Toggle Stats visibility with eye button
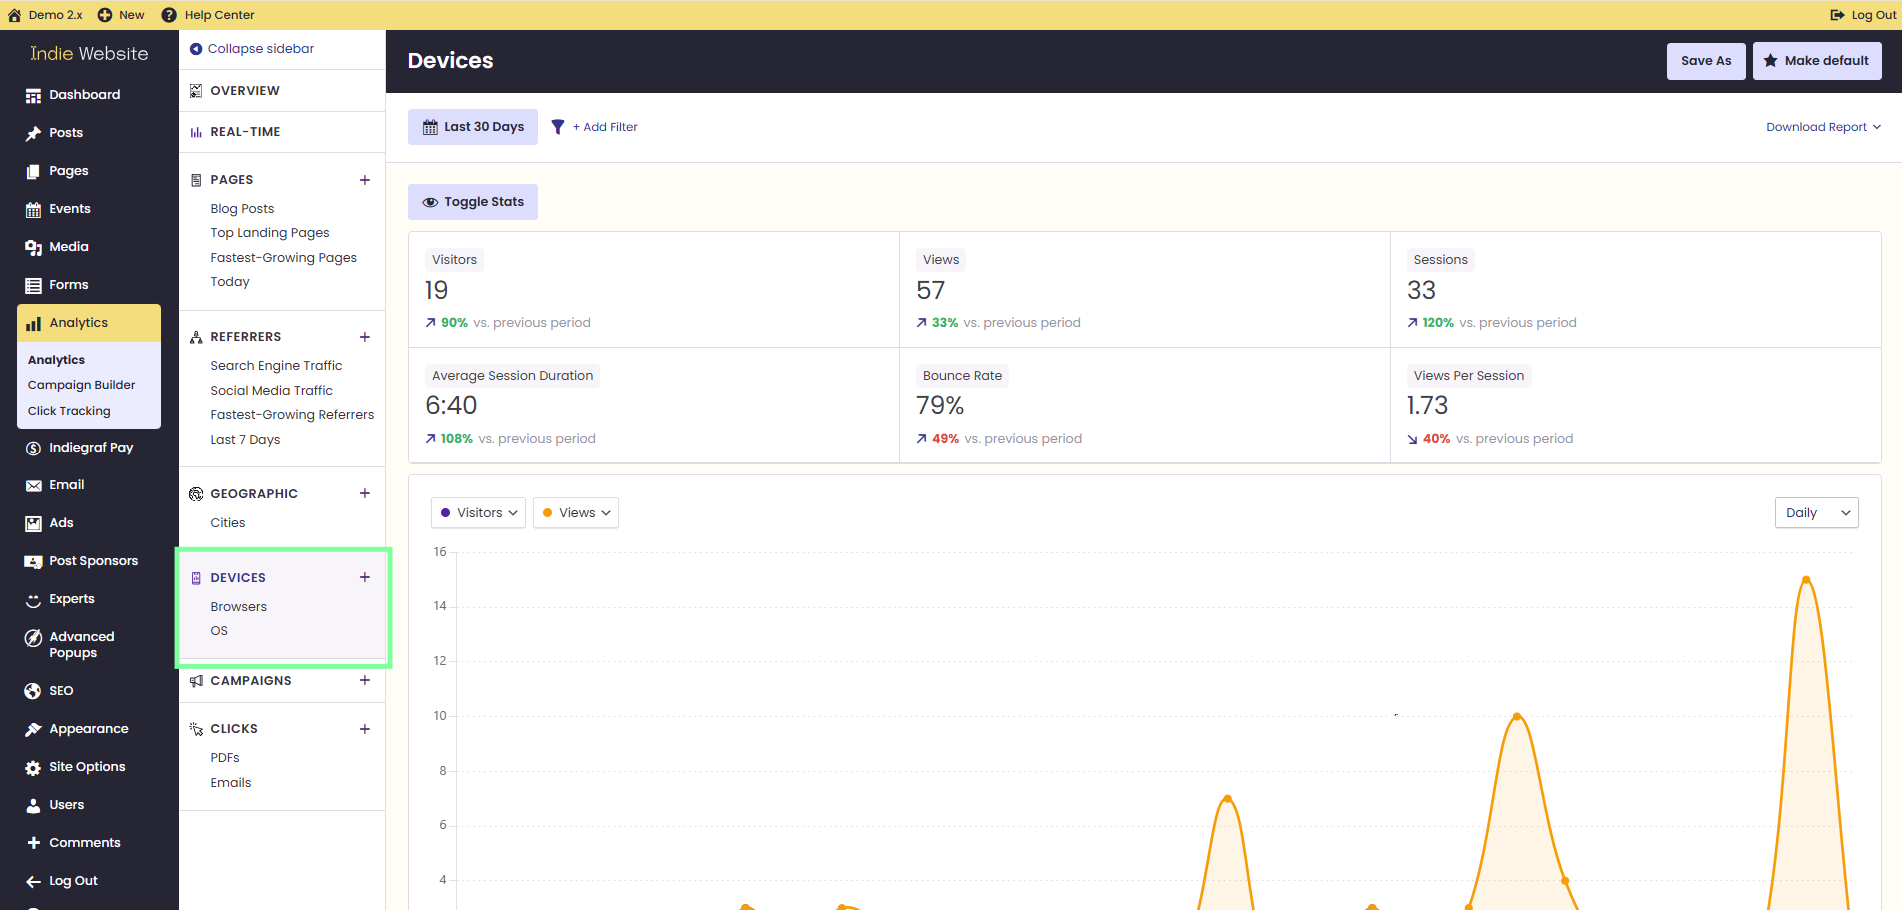 point(473,202)
